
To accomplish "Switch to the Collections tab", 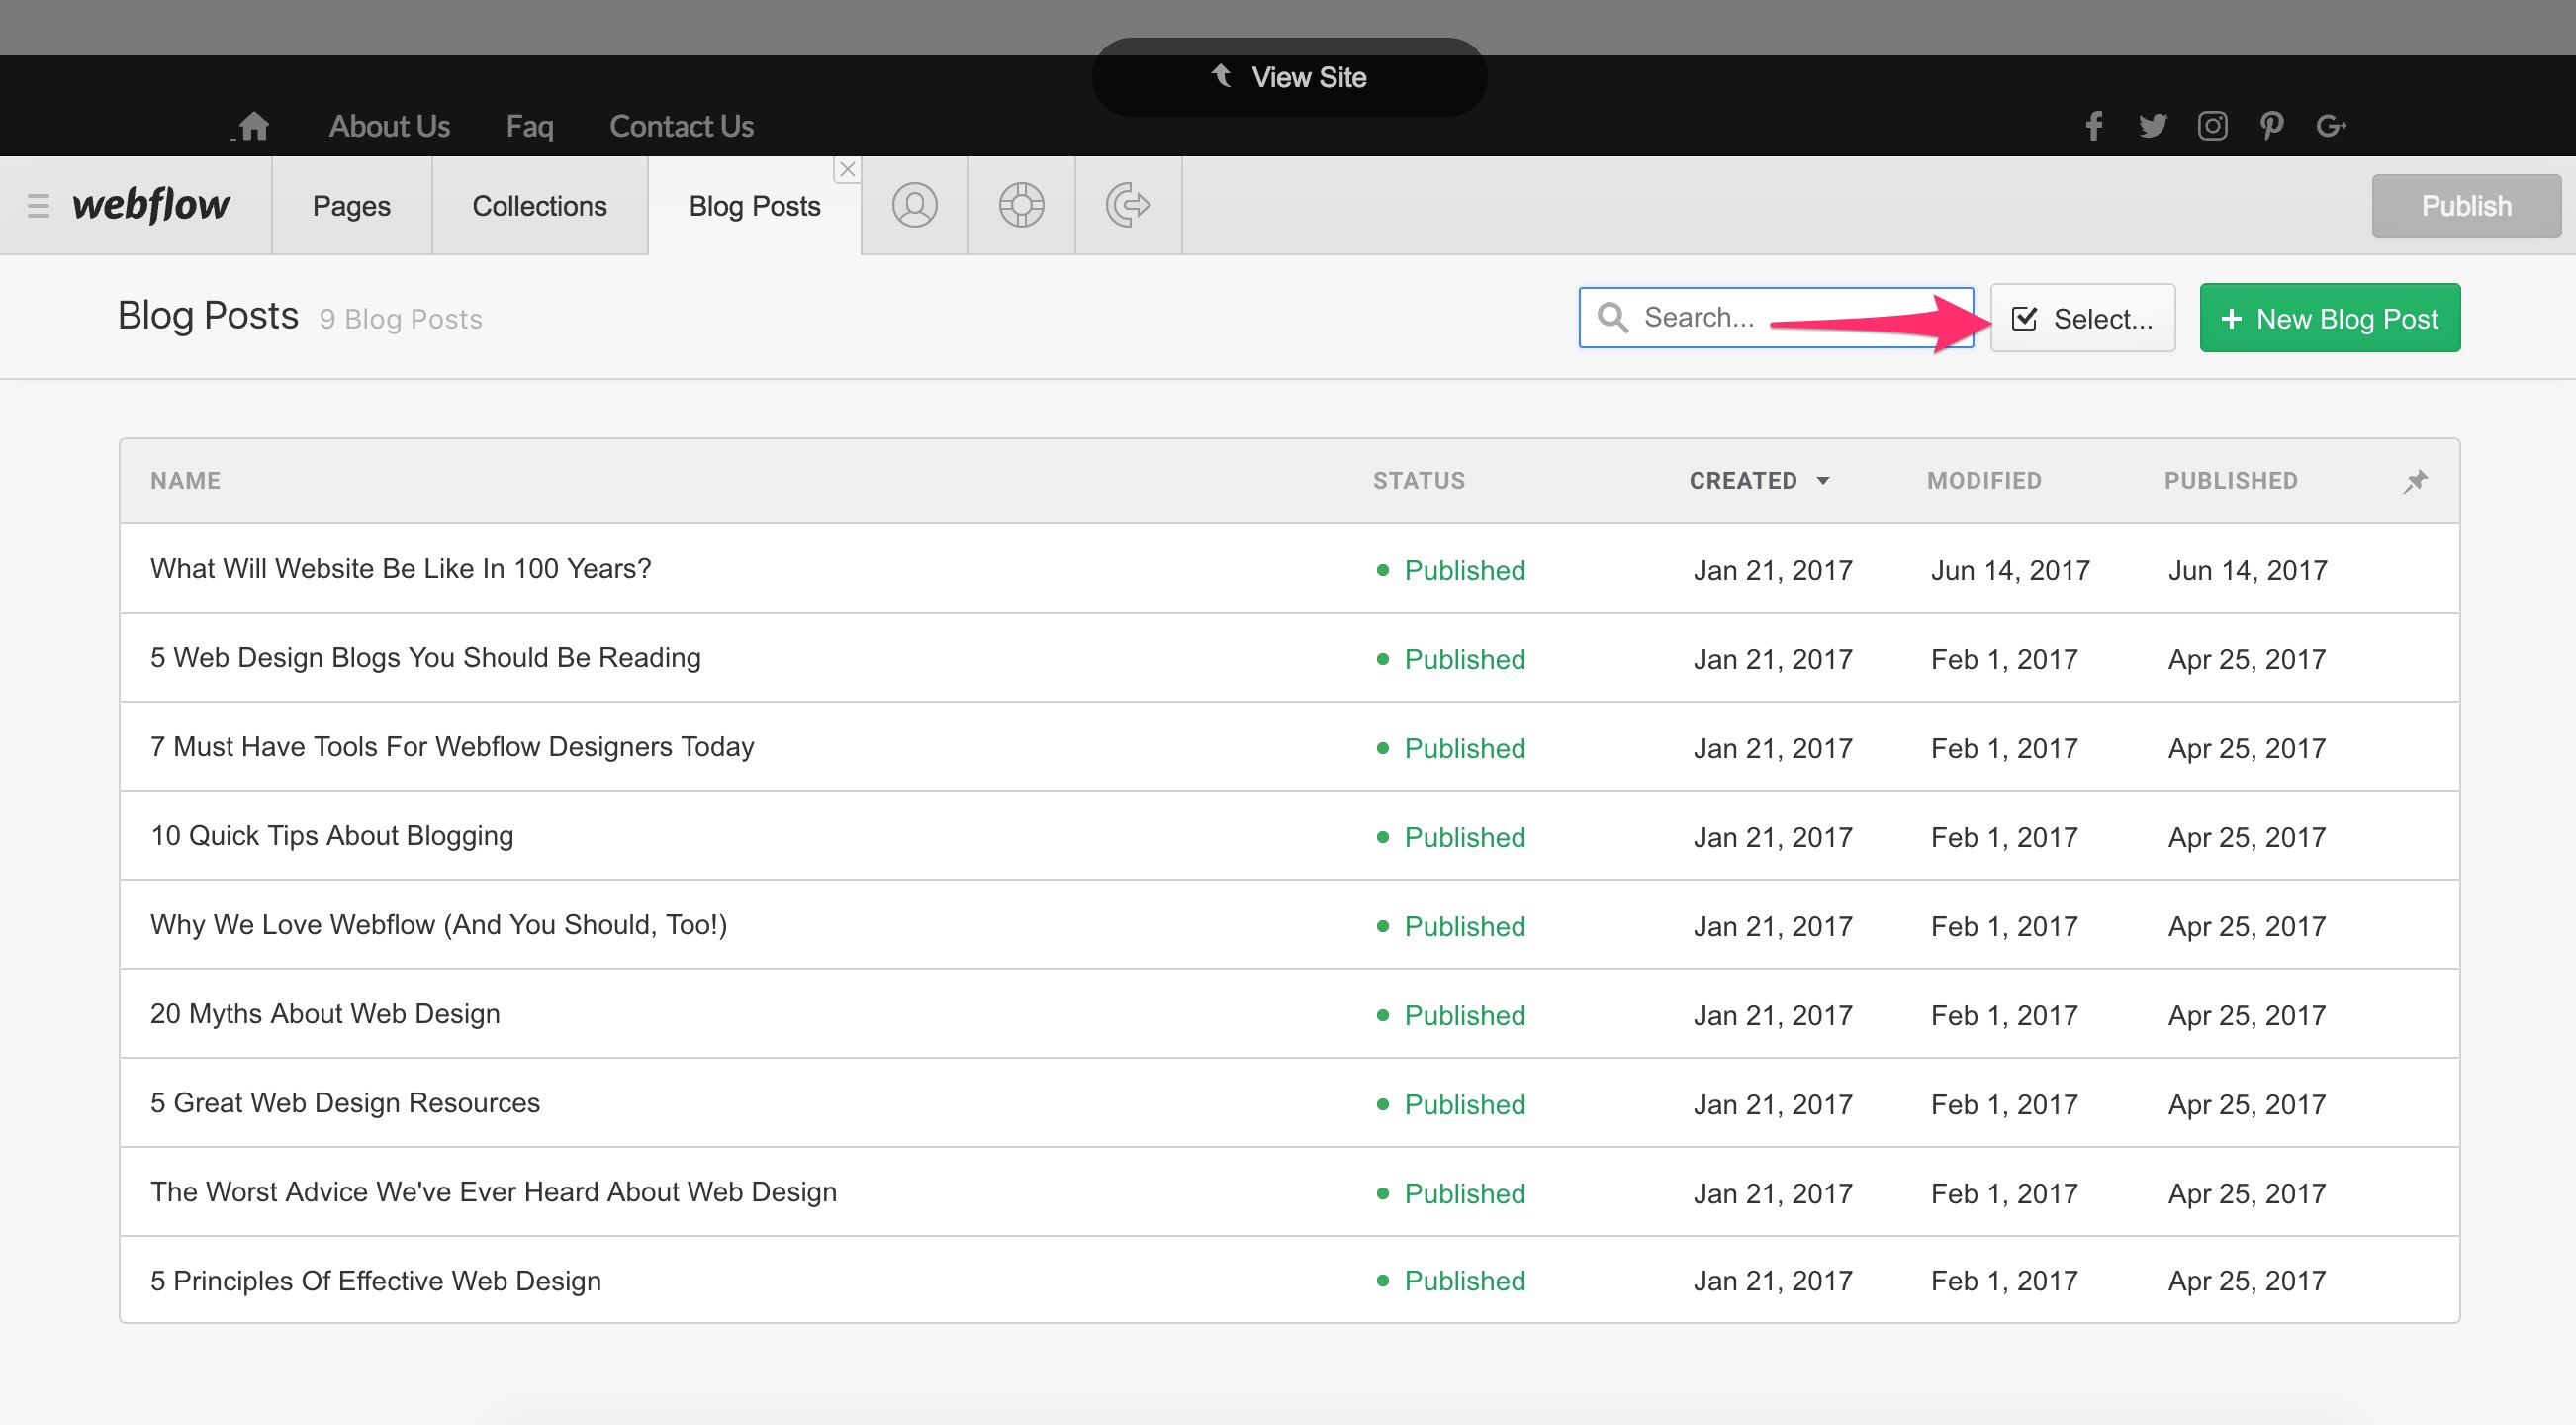I will coord(539,206).
